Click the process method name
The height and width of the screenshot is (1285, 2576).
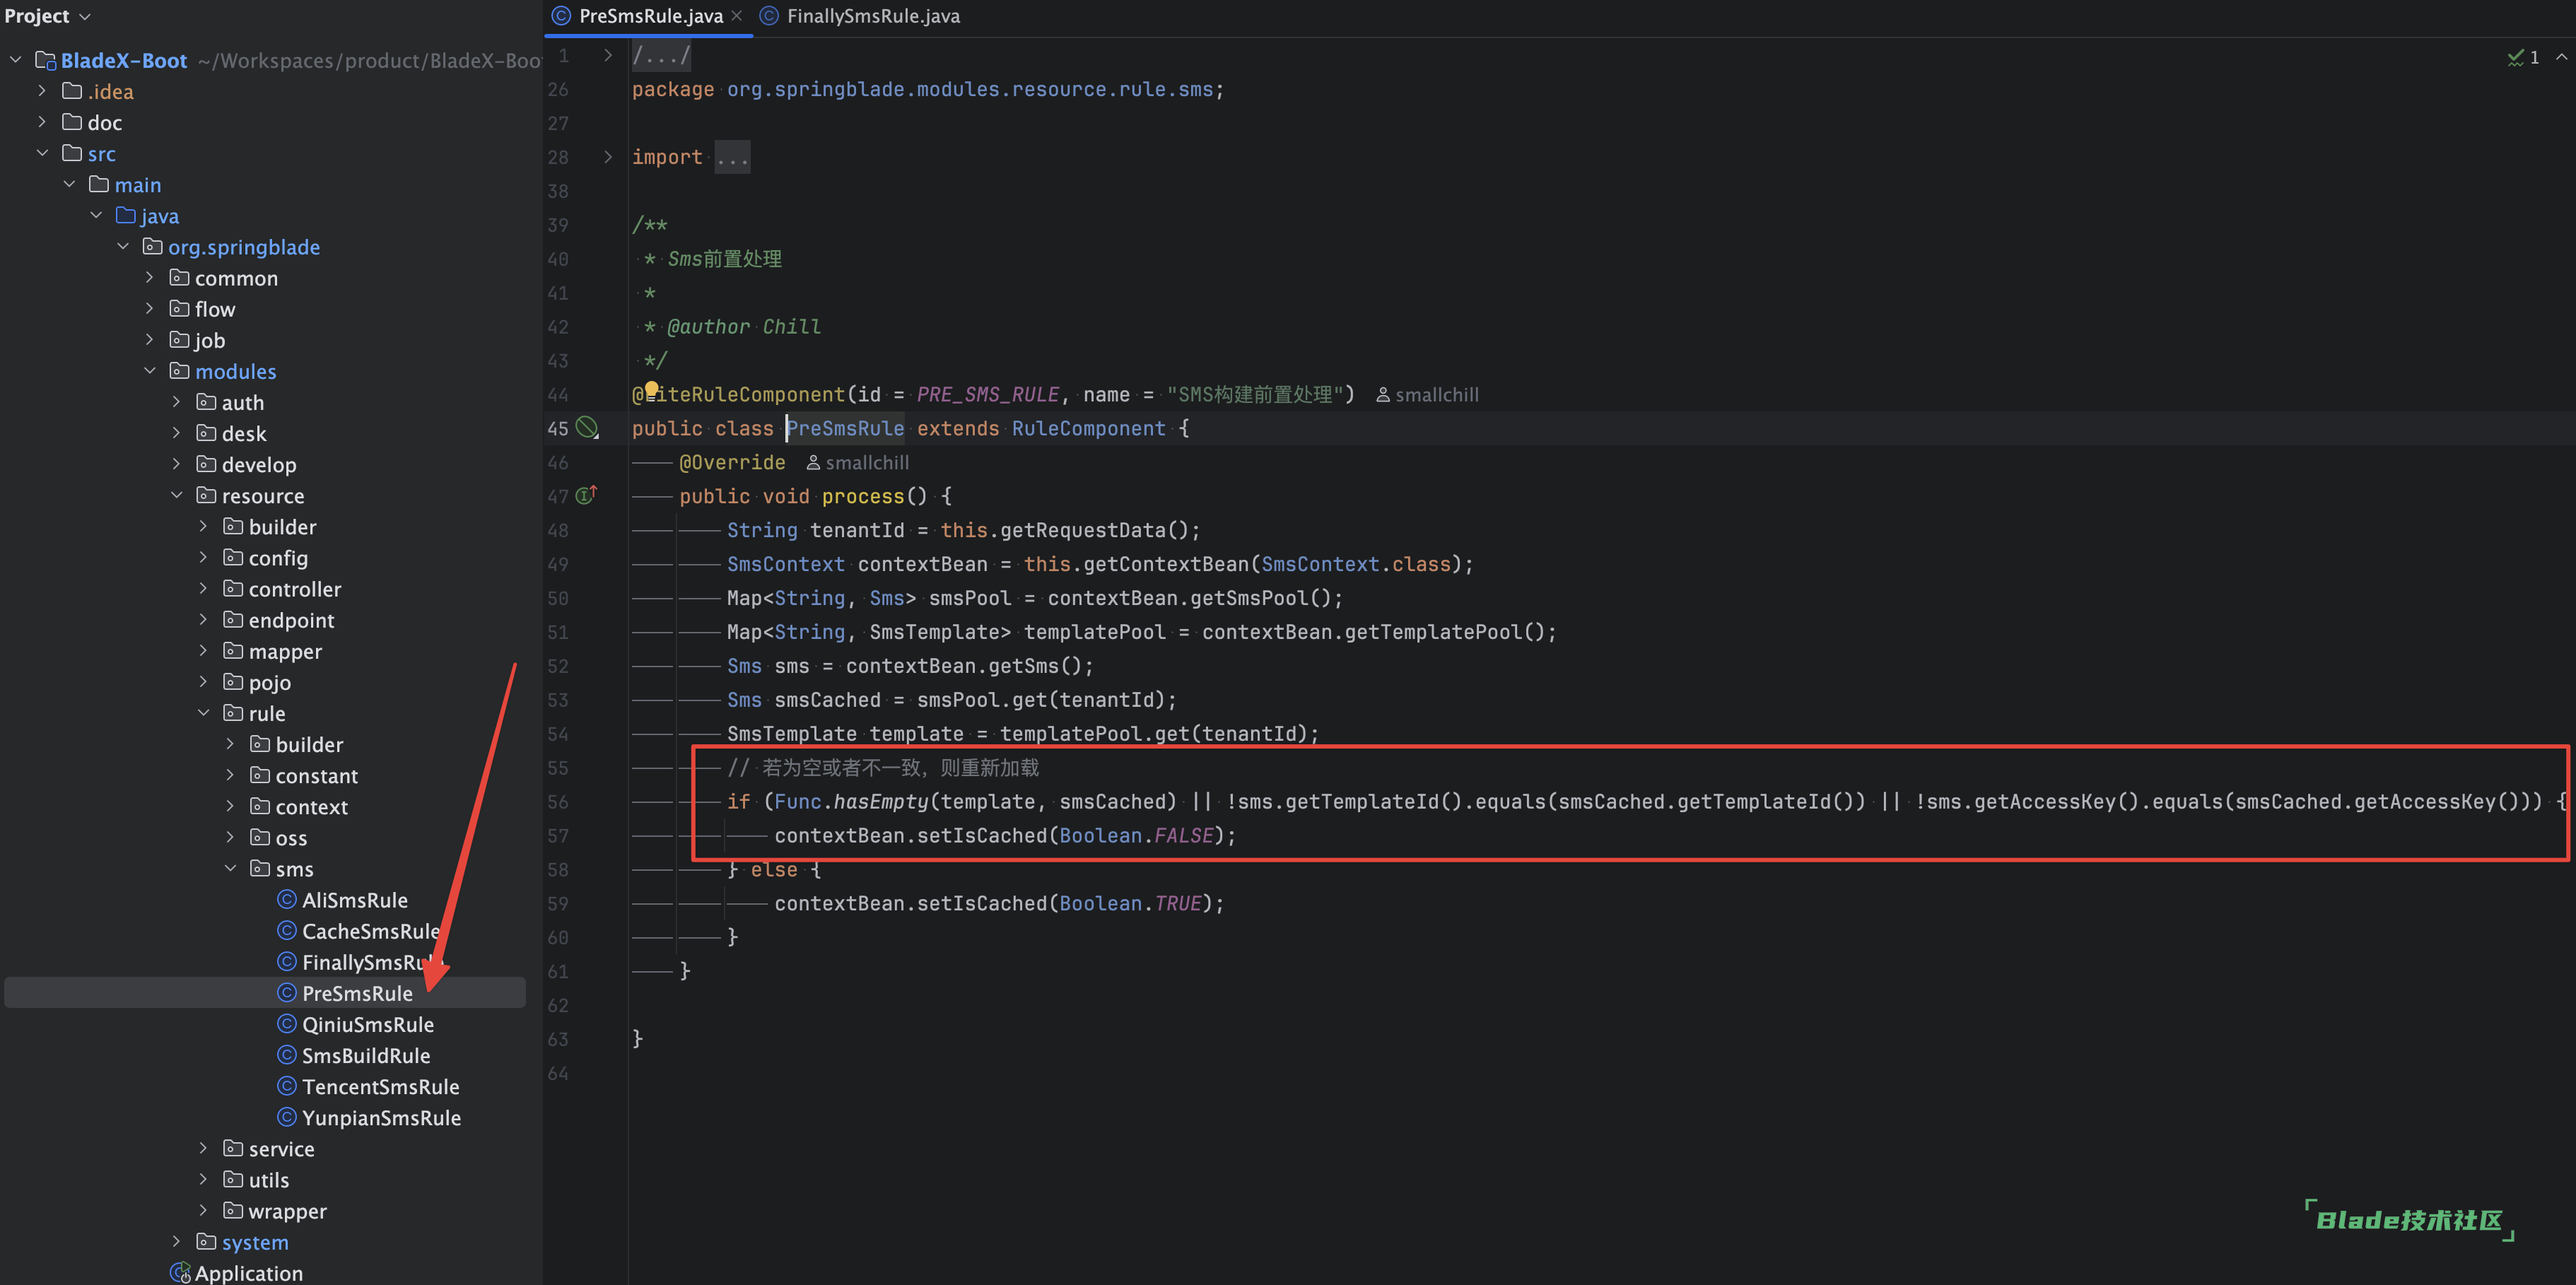[x=862, y=496]
